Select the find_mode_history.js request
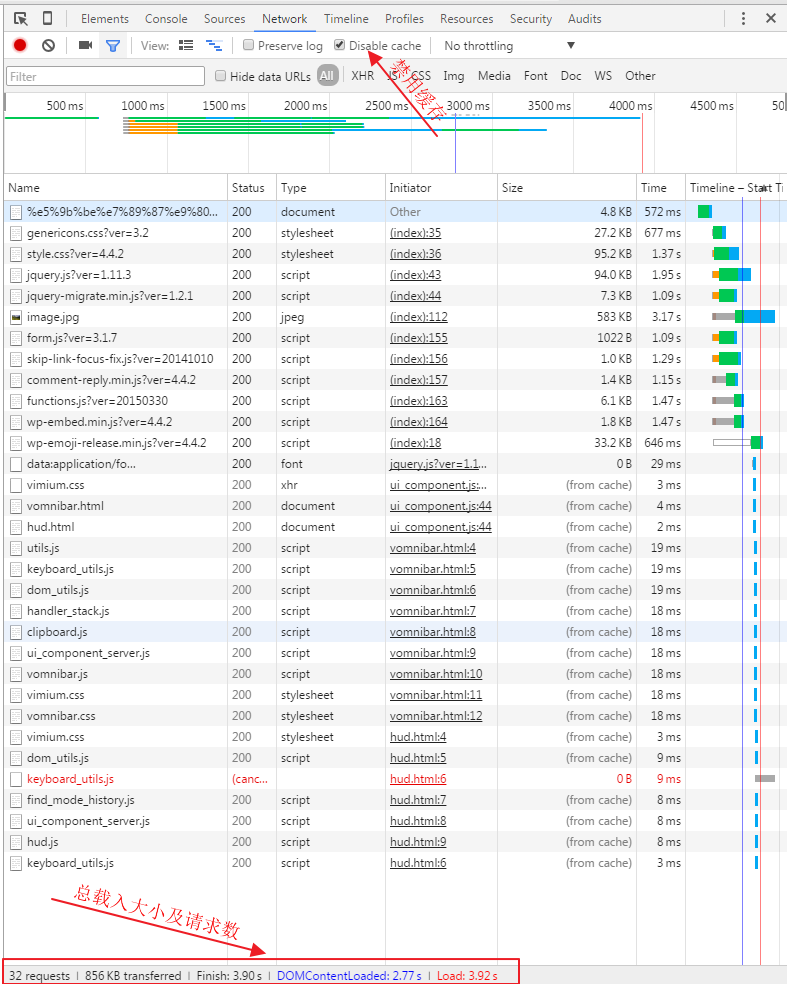 tap(80, 800)
